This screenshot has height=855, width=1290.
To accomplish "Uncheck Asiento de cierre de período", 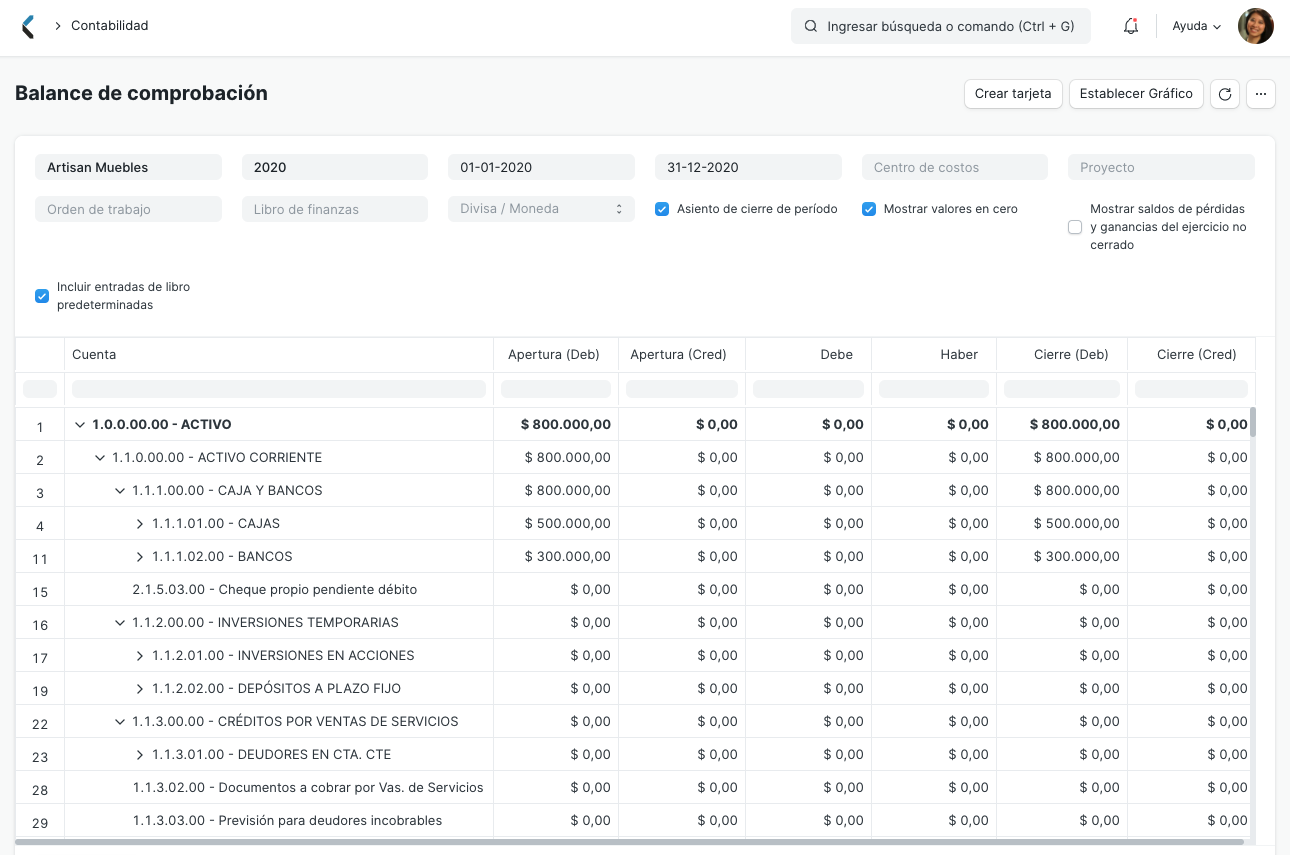I will point(662,209).
